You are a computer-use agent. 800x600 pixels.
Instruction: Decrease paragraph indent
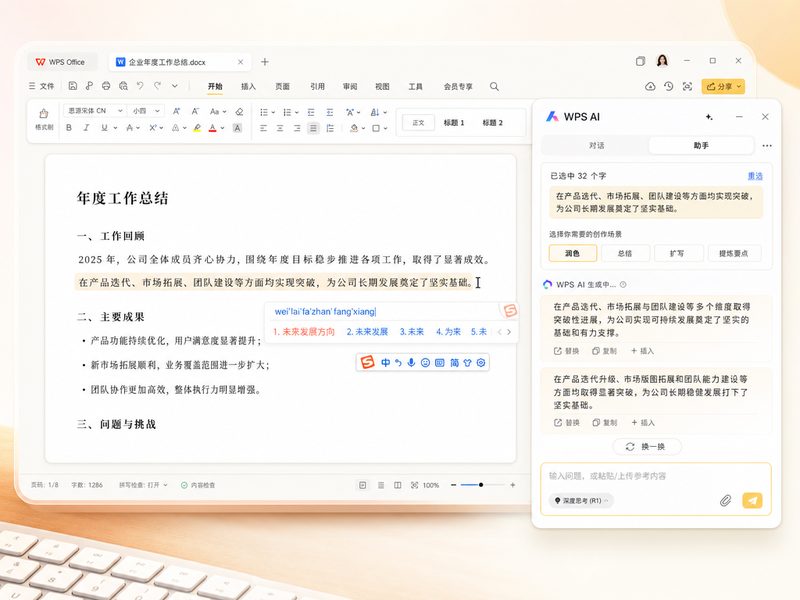click(x=311, y=112)
